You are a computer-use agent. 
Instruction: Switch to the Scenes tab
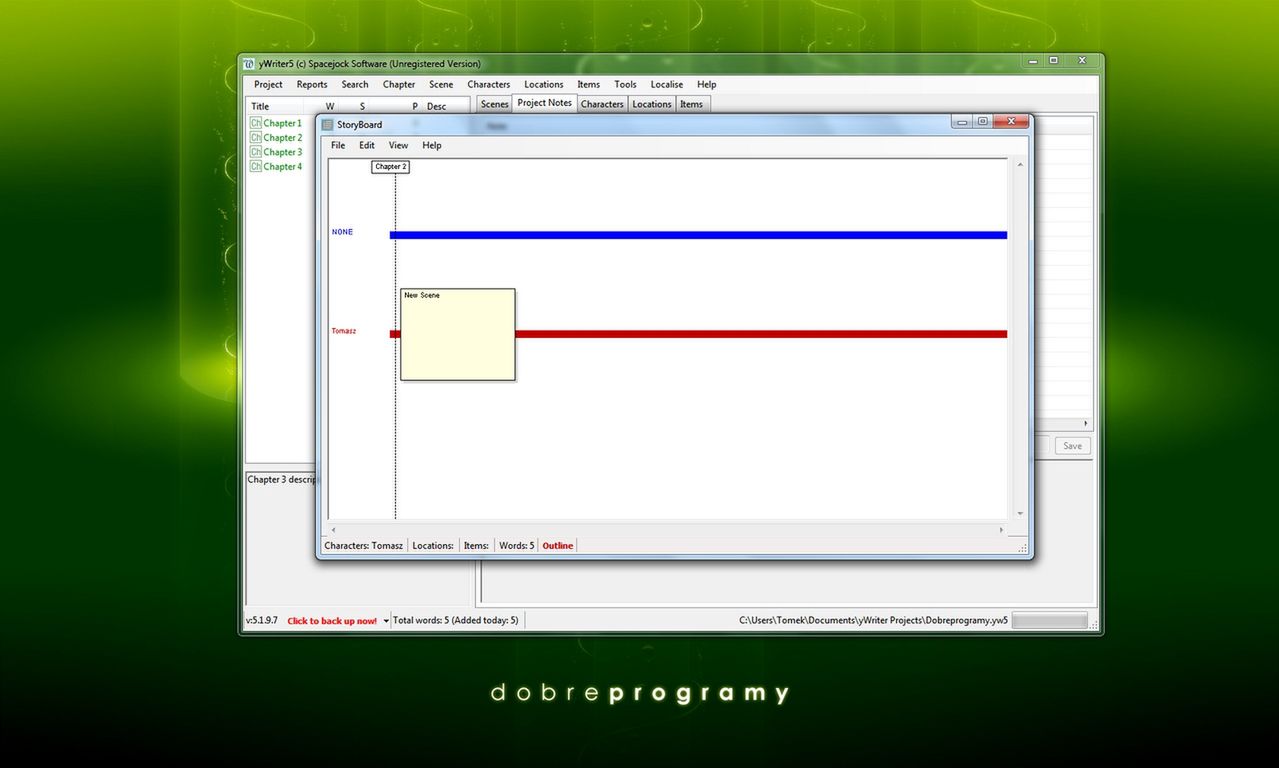pos(494,104)
